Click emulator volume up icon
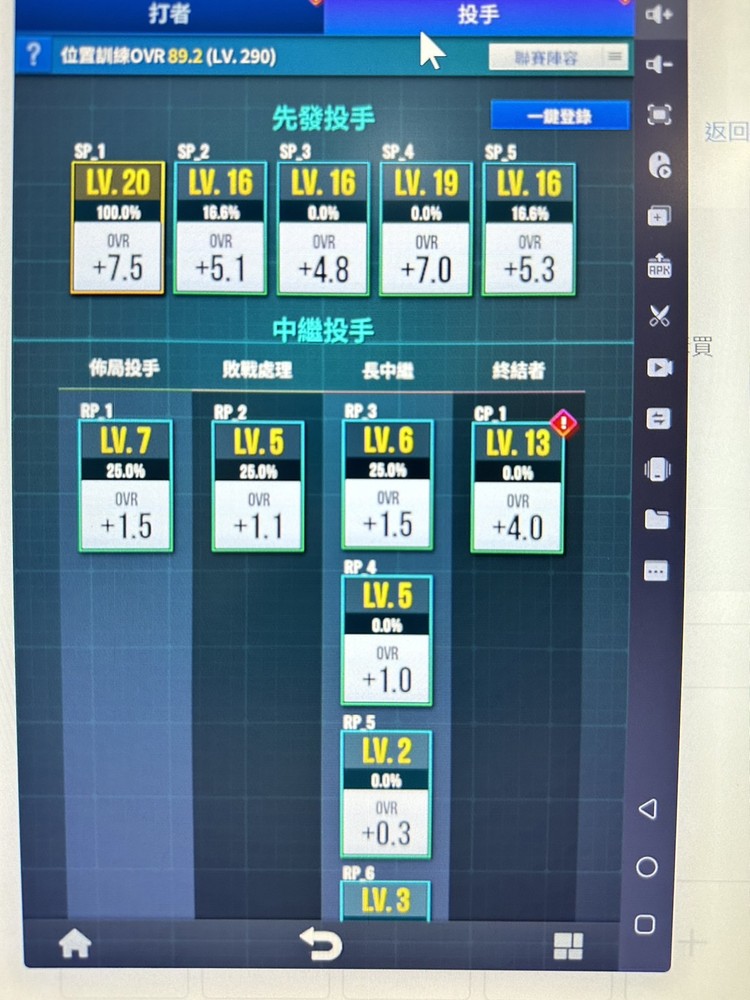This screenshot has width=750, height=1000. (659, 14)
